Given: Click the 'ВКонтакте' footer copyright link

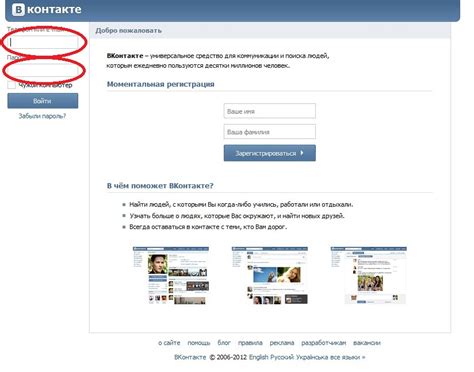Looking at the screenshot, I should pyautogui.click(x=190, y=357).
